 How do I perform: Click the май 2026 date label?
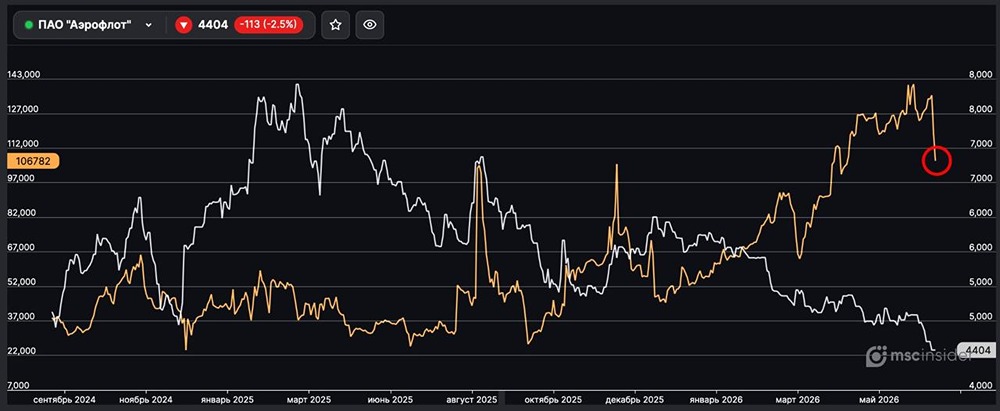[879, 399]
